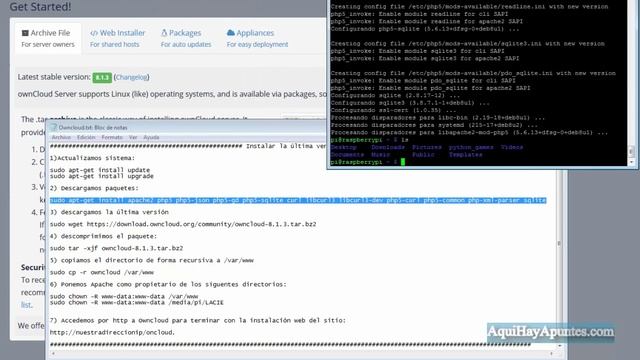Open Notepad's Formato menu
Viewport: 640px width, 360px height.
(x=112, y=138)
